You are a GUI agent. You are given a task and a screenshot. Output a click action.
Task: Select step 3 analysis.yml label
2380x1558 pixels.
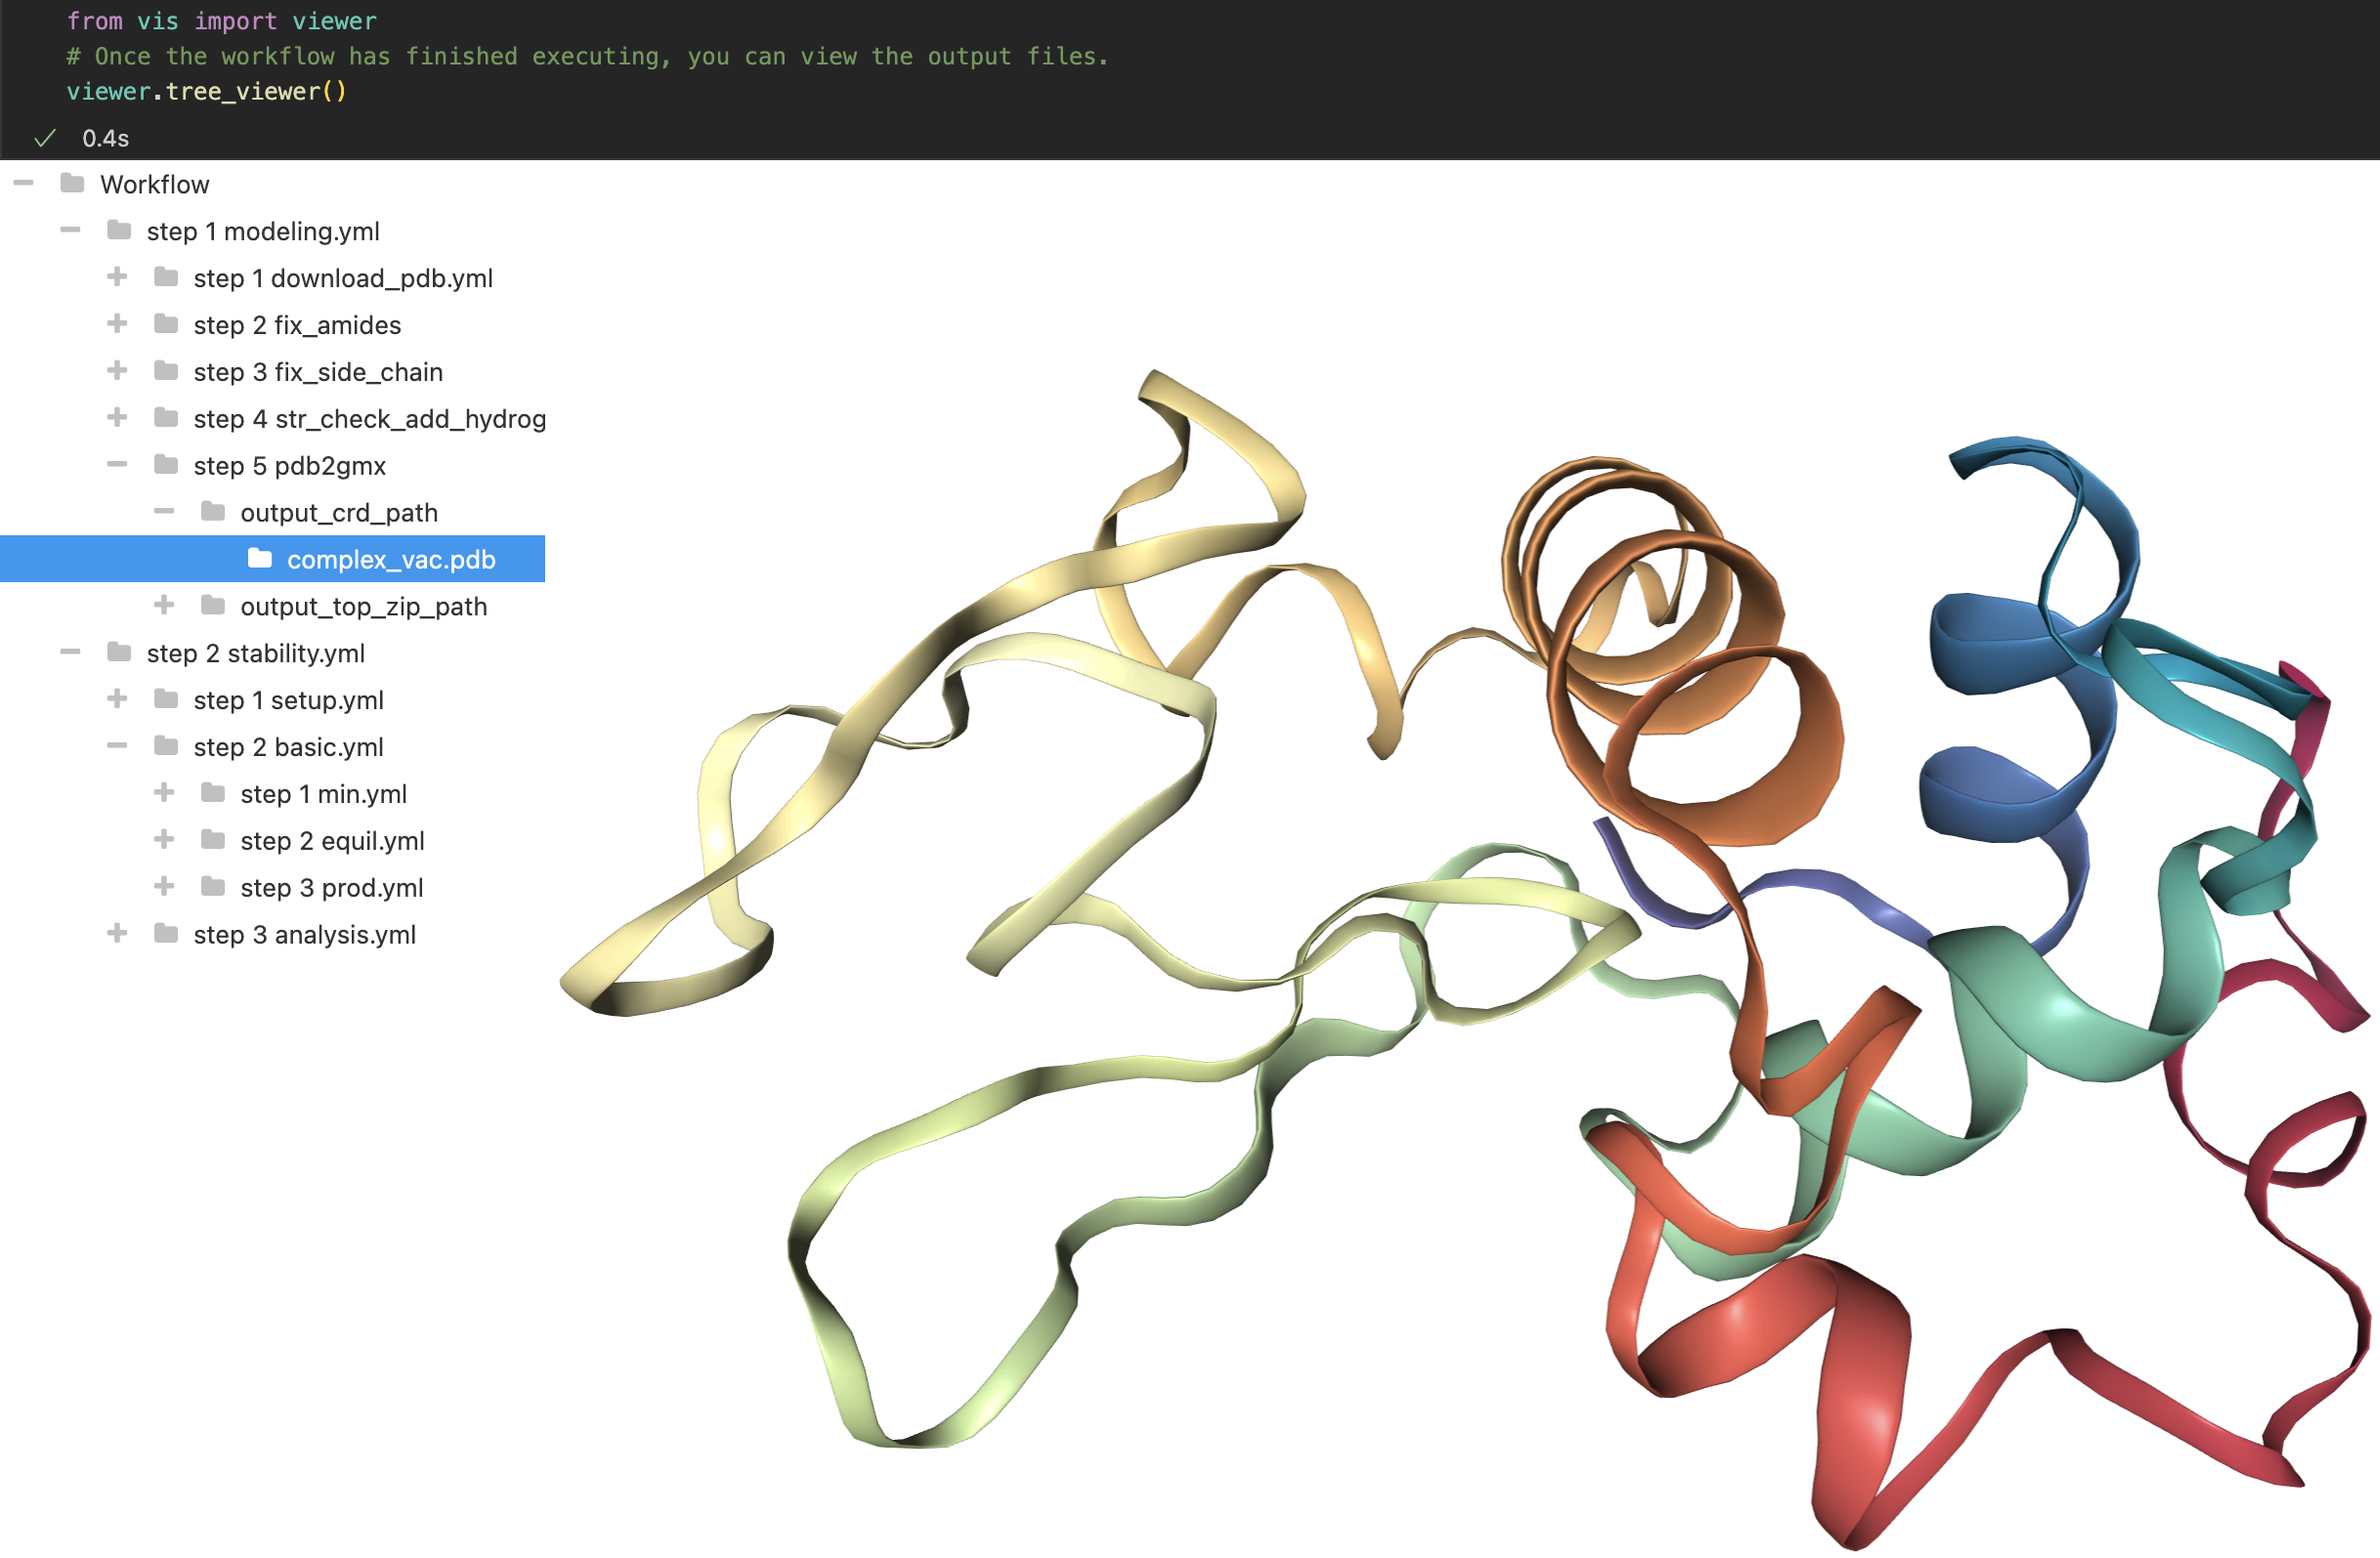pyautogui.click(x=305, y=935)
